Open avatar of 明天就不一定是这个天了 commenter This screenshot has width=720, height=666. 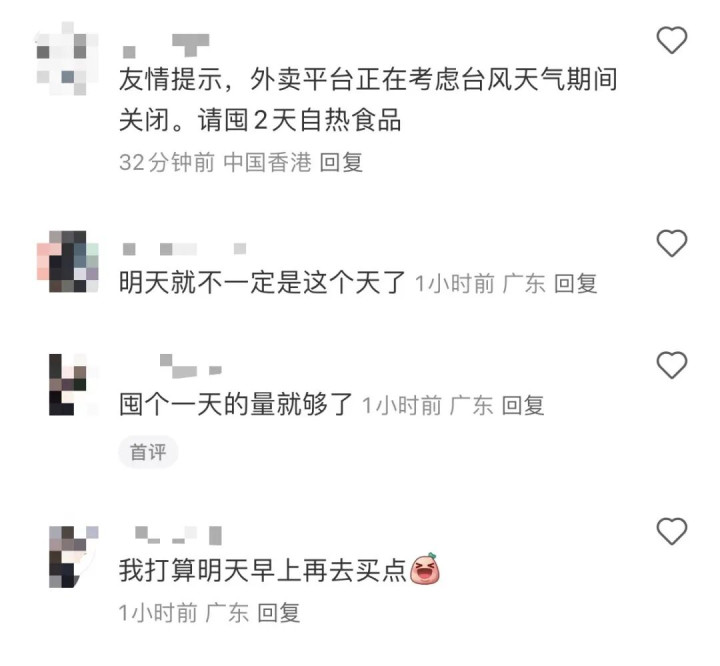67,261
